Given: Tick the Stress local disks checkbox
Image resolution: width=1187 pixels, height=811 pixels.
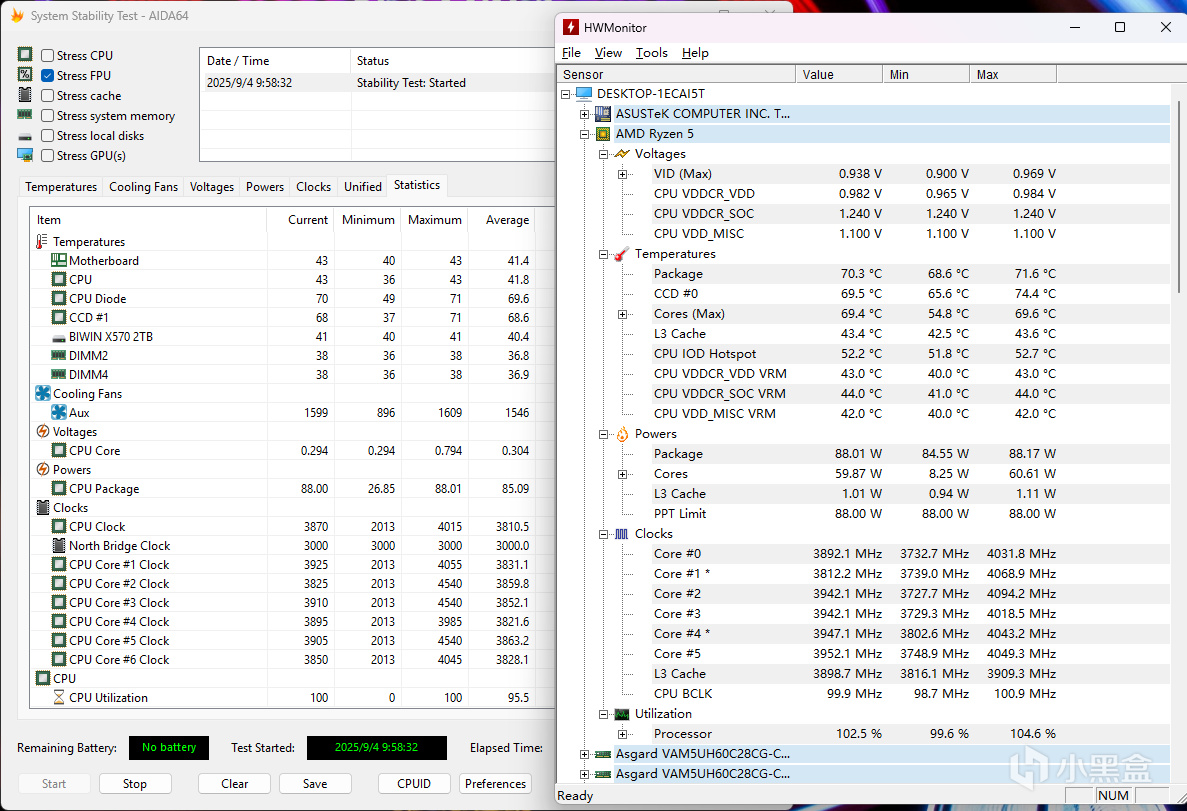Looking at the screenshot, I should [48, 136].
